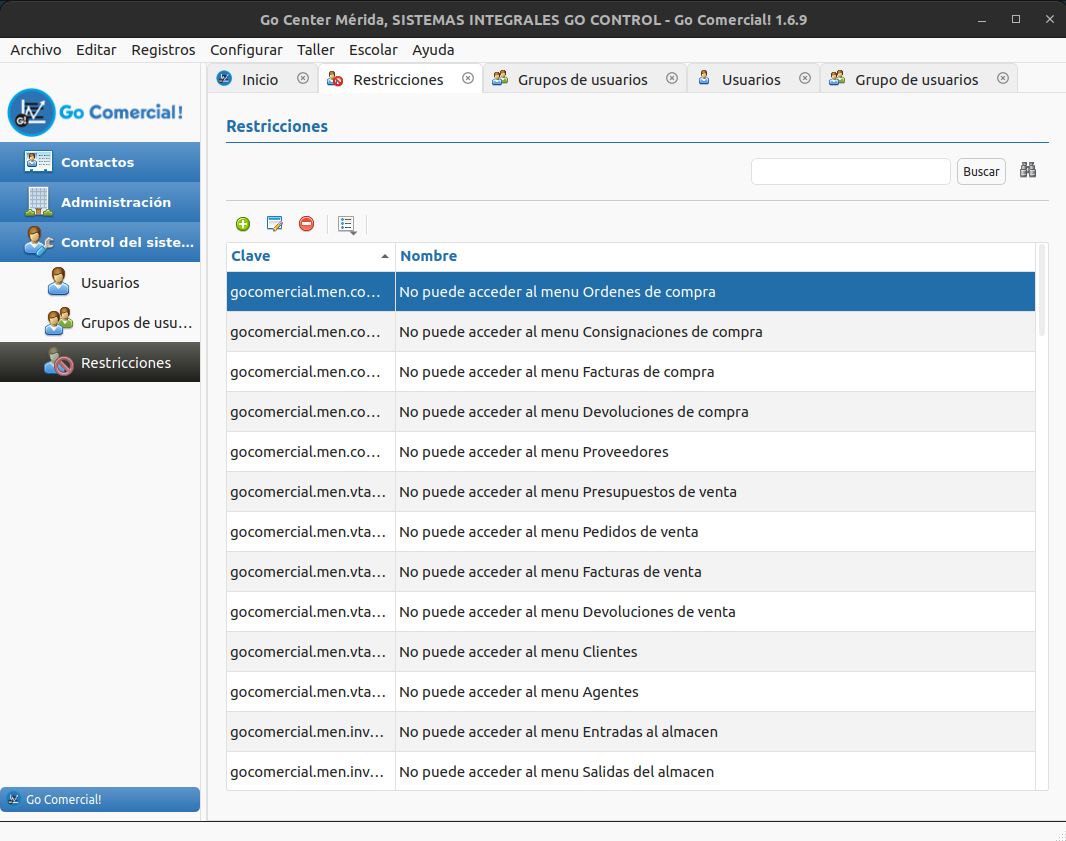Screen dimensions: 1066x841
Task: Click the Go Comercial! status bar button
Action: [100, 799]
